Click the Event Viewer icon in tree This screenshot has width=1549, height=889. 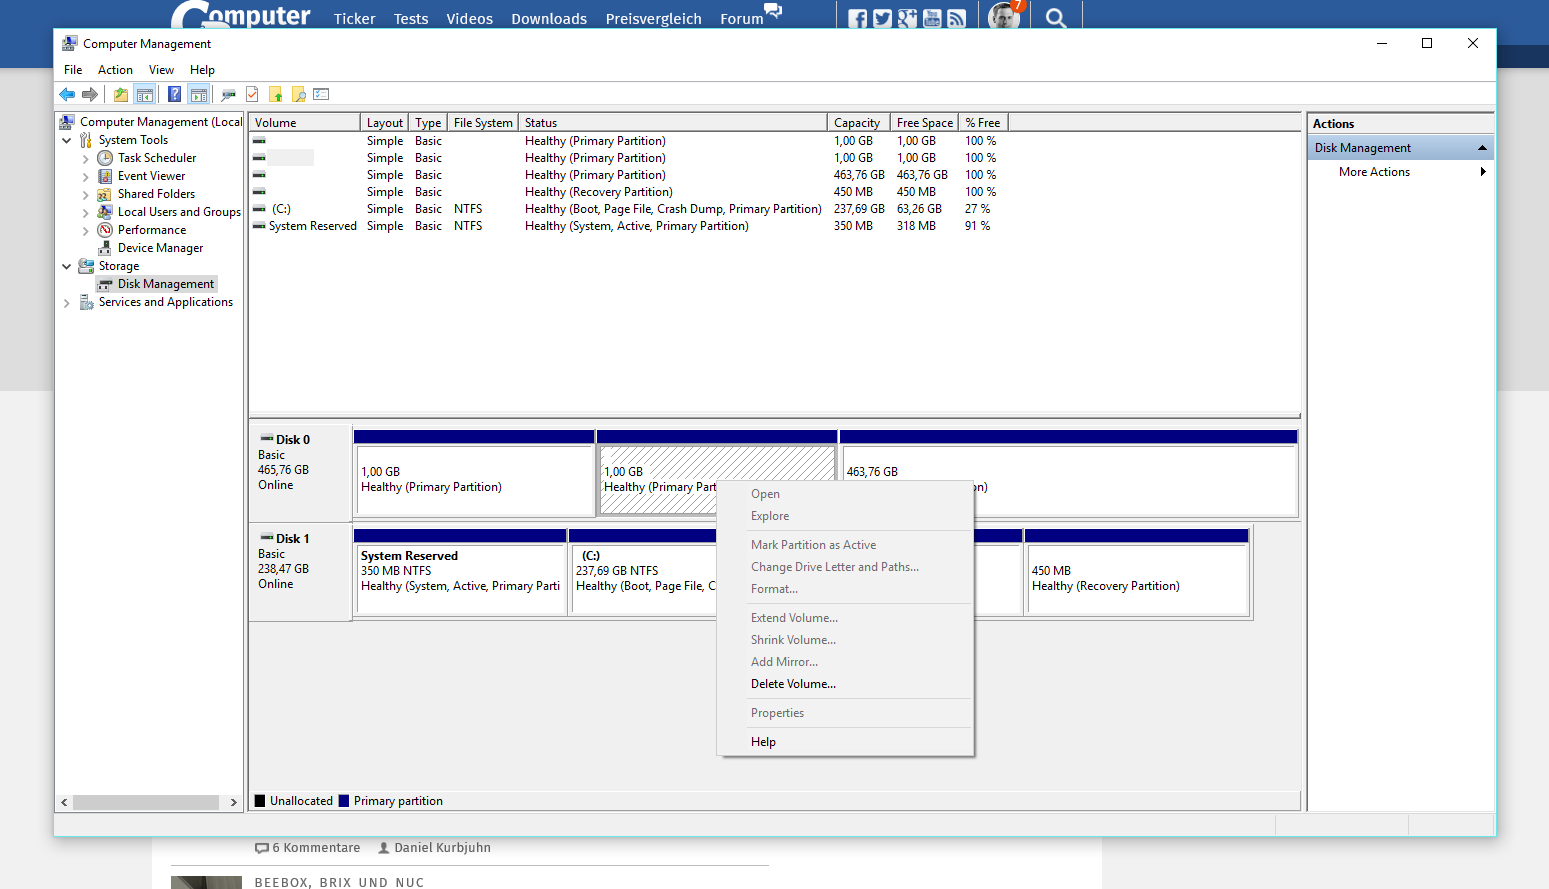(105, 176)
